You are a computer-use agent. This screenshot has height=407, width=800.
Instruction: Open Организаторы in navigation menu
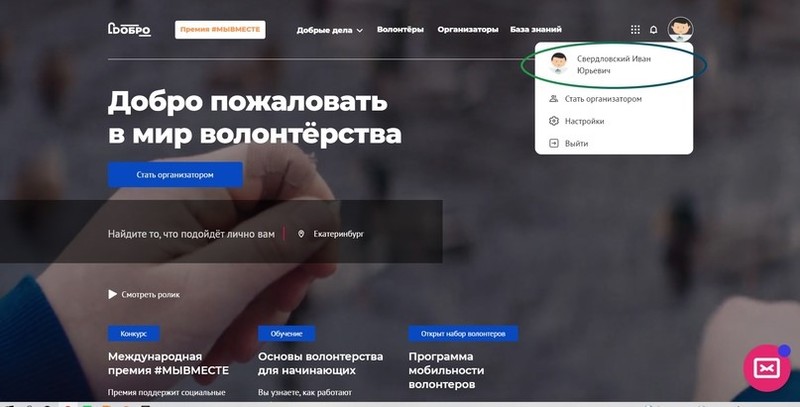[467, 30]
